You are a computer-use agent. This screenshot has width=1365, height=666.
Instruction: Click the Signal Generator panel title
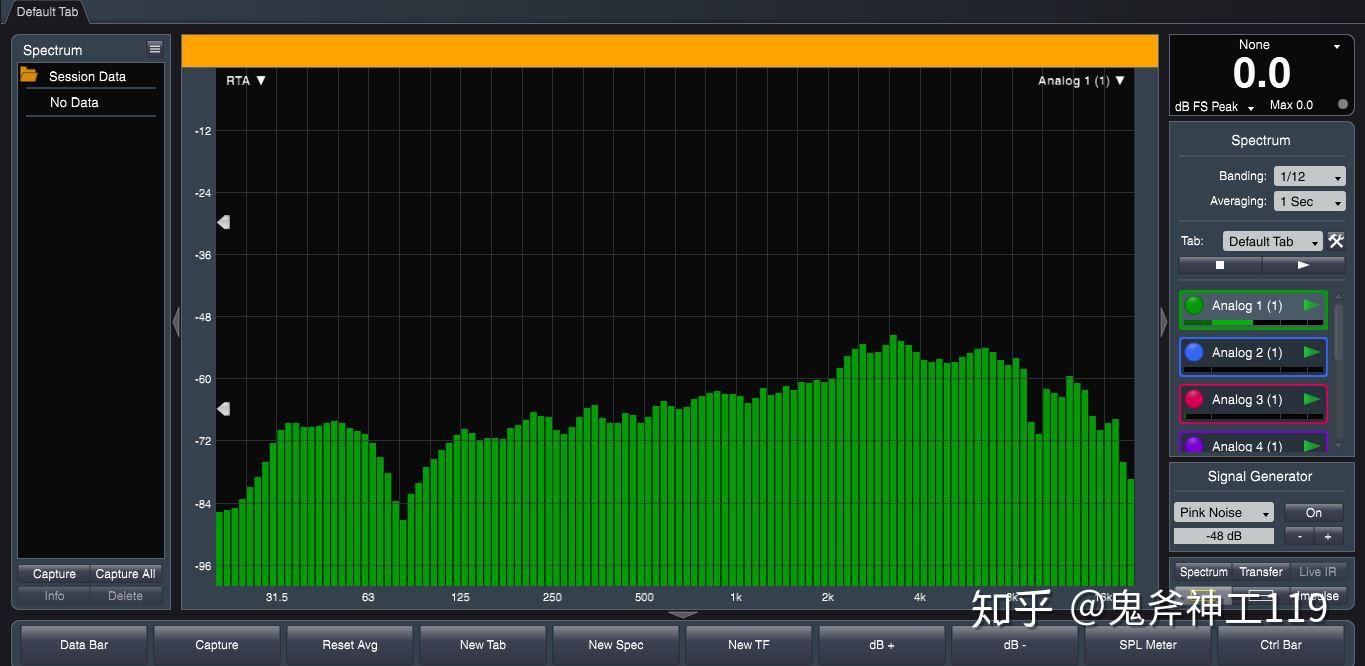[x=1259, y=476]
